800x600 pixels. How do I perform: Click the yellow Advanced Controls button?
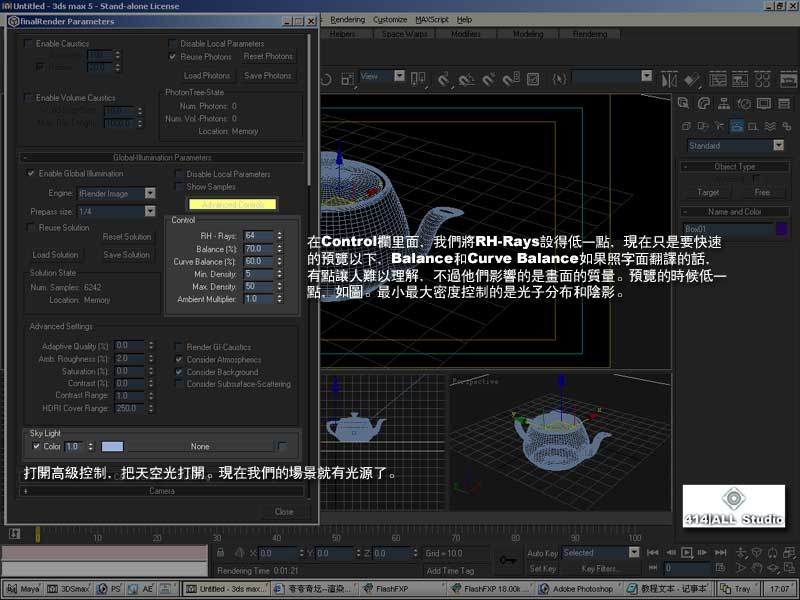[233, 204]
